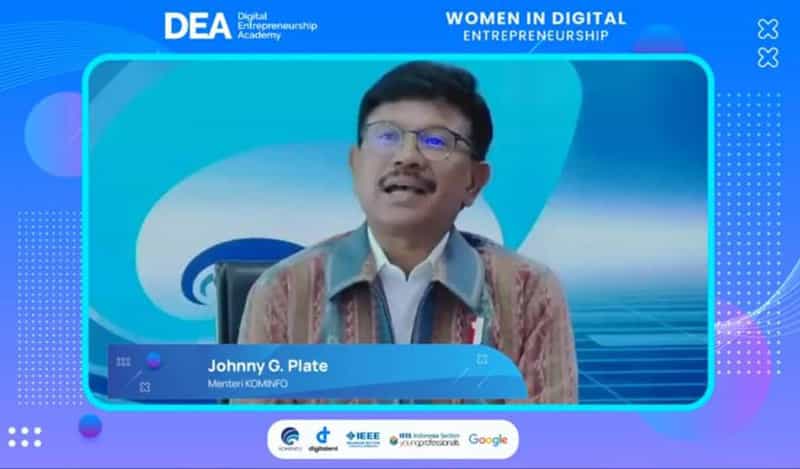Viewport: 800px width, 469px height.
Task: Click the IEEE logo in sponsor bar
Action: pos(362,439)
